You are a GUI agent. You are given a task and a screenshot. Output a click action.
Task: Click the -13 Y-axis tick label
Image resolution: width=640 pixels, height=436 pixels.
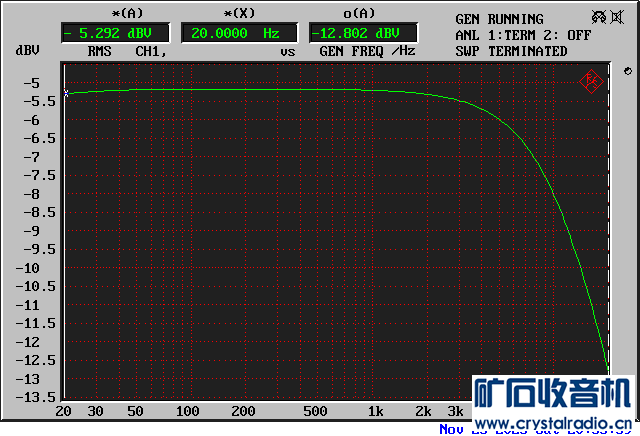tap(27, 379)
